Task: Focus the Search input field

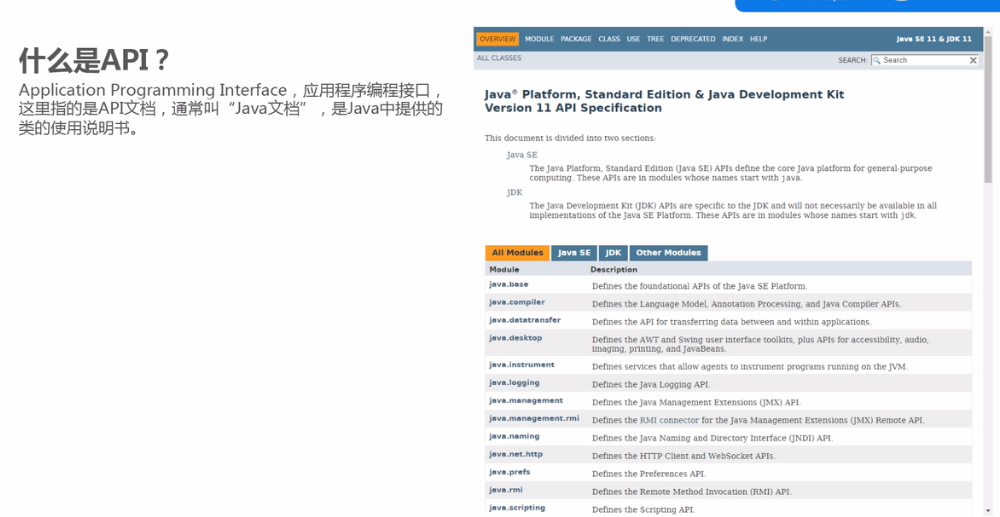Action: (924, 60)
